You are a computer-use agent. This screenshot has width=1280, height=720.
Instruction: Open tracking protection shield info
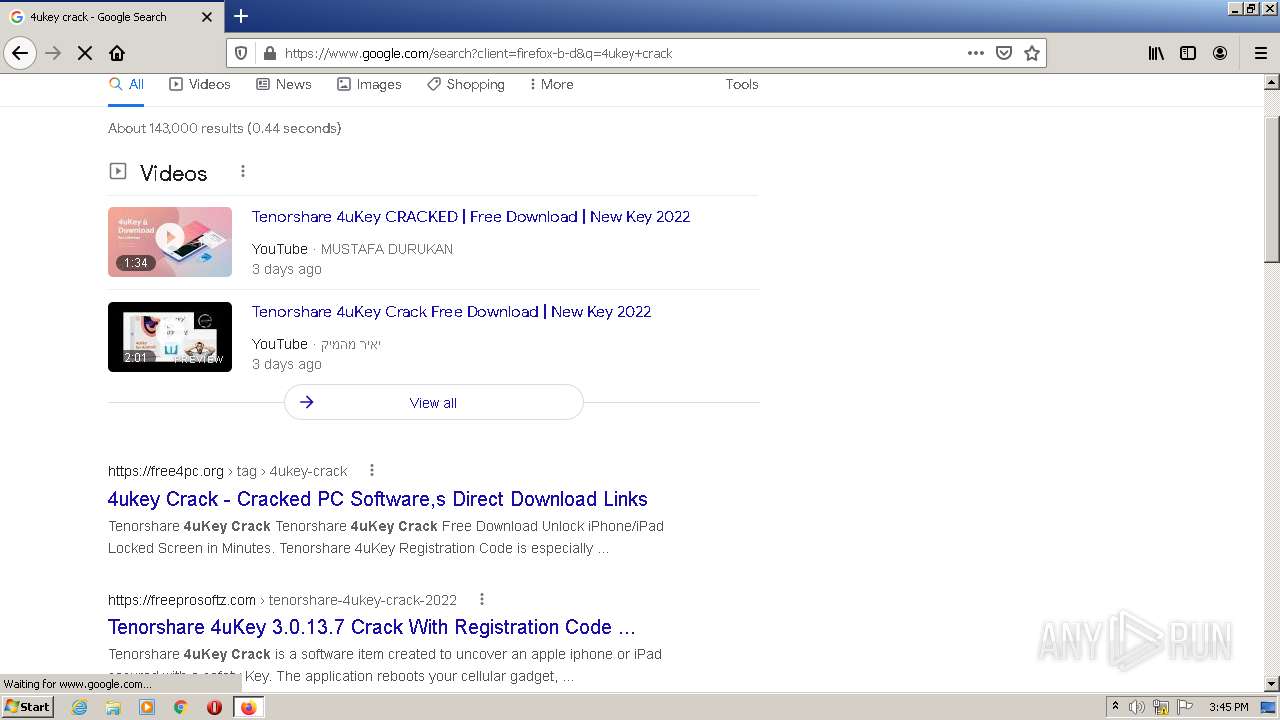(x=240, y=53)
